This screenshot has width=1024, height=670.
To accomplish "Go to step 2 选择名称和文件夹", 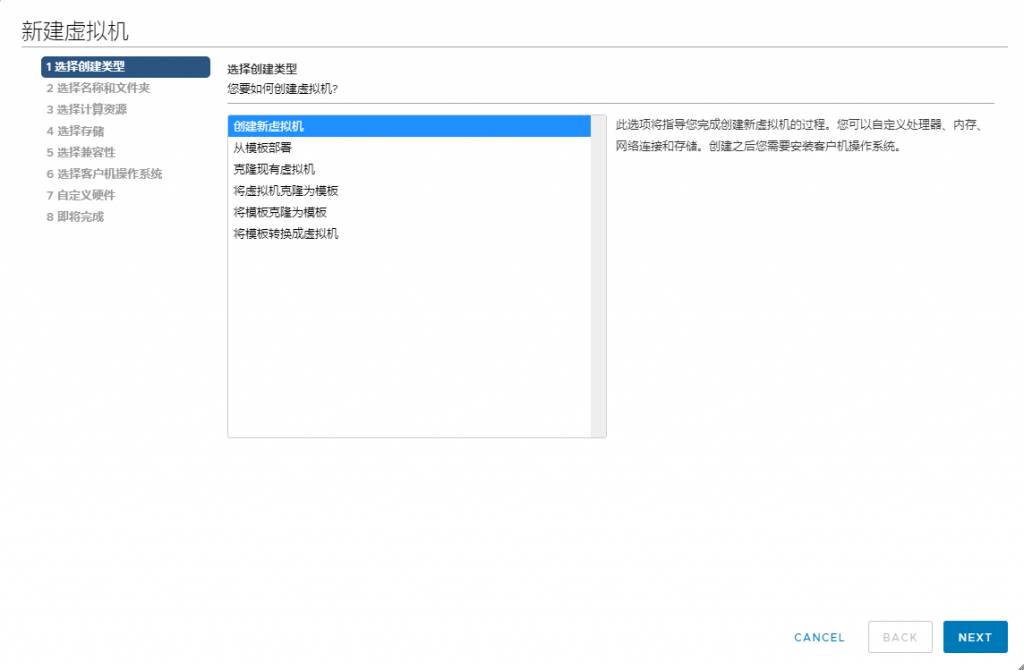I will click(98, 88).
